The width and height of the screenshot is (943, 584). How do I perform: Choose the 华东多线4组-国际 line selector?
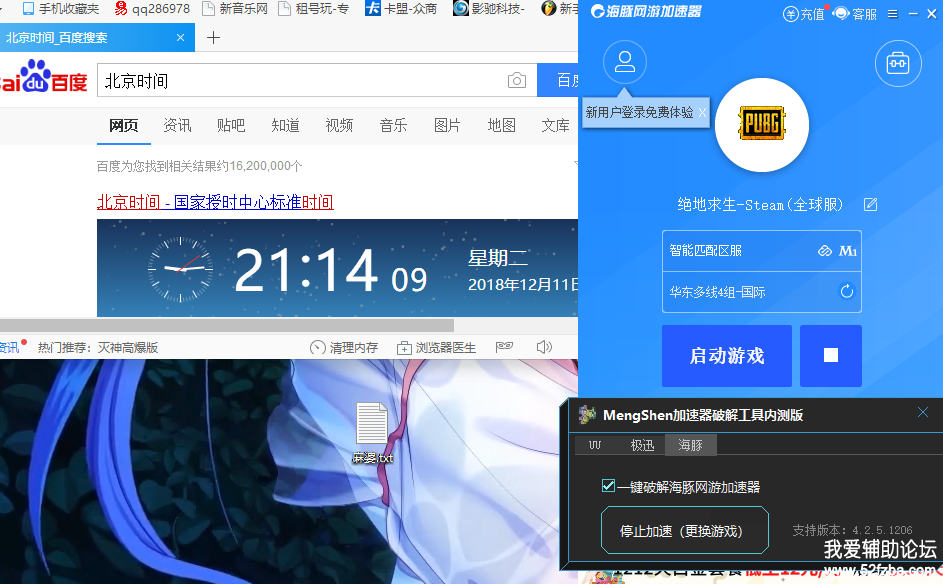pyautogui.click(x=761, y=292)
